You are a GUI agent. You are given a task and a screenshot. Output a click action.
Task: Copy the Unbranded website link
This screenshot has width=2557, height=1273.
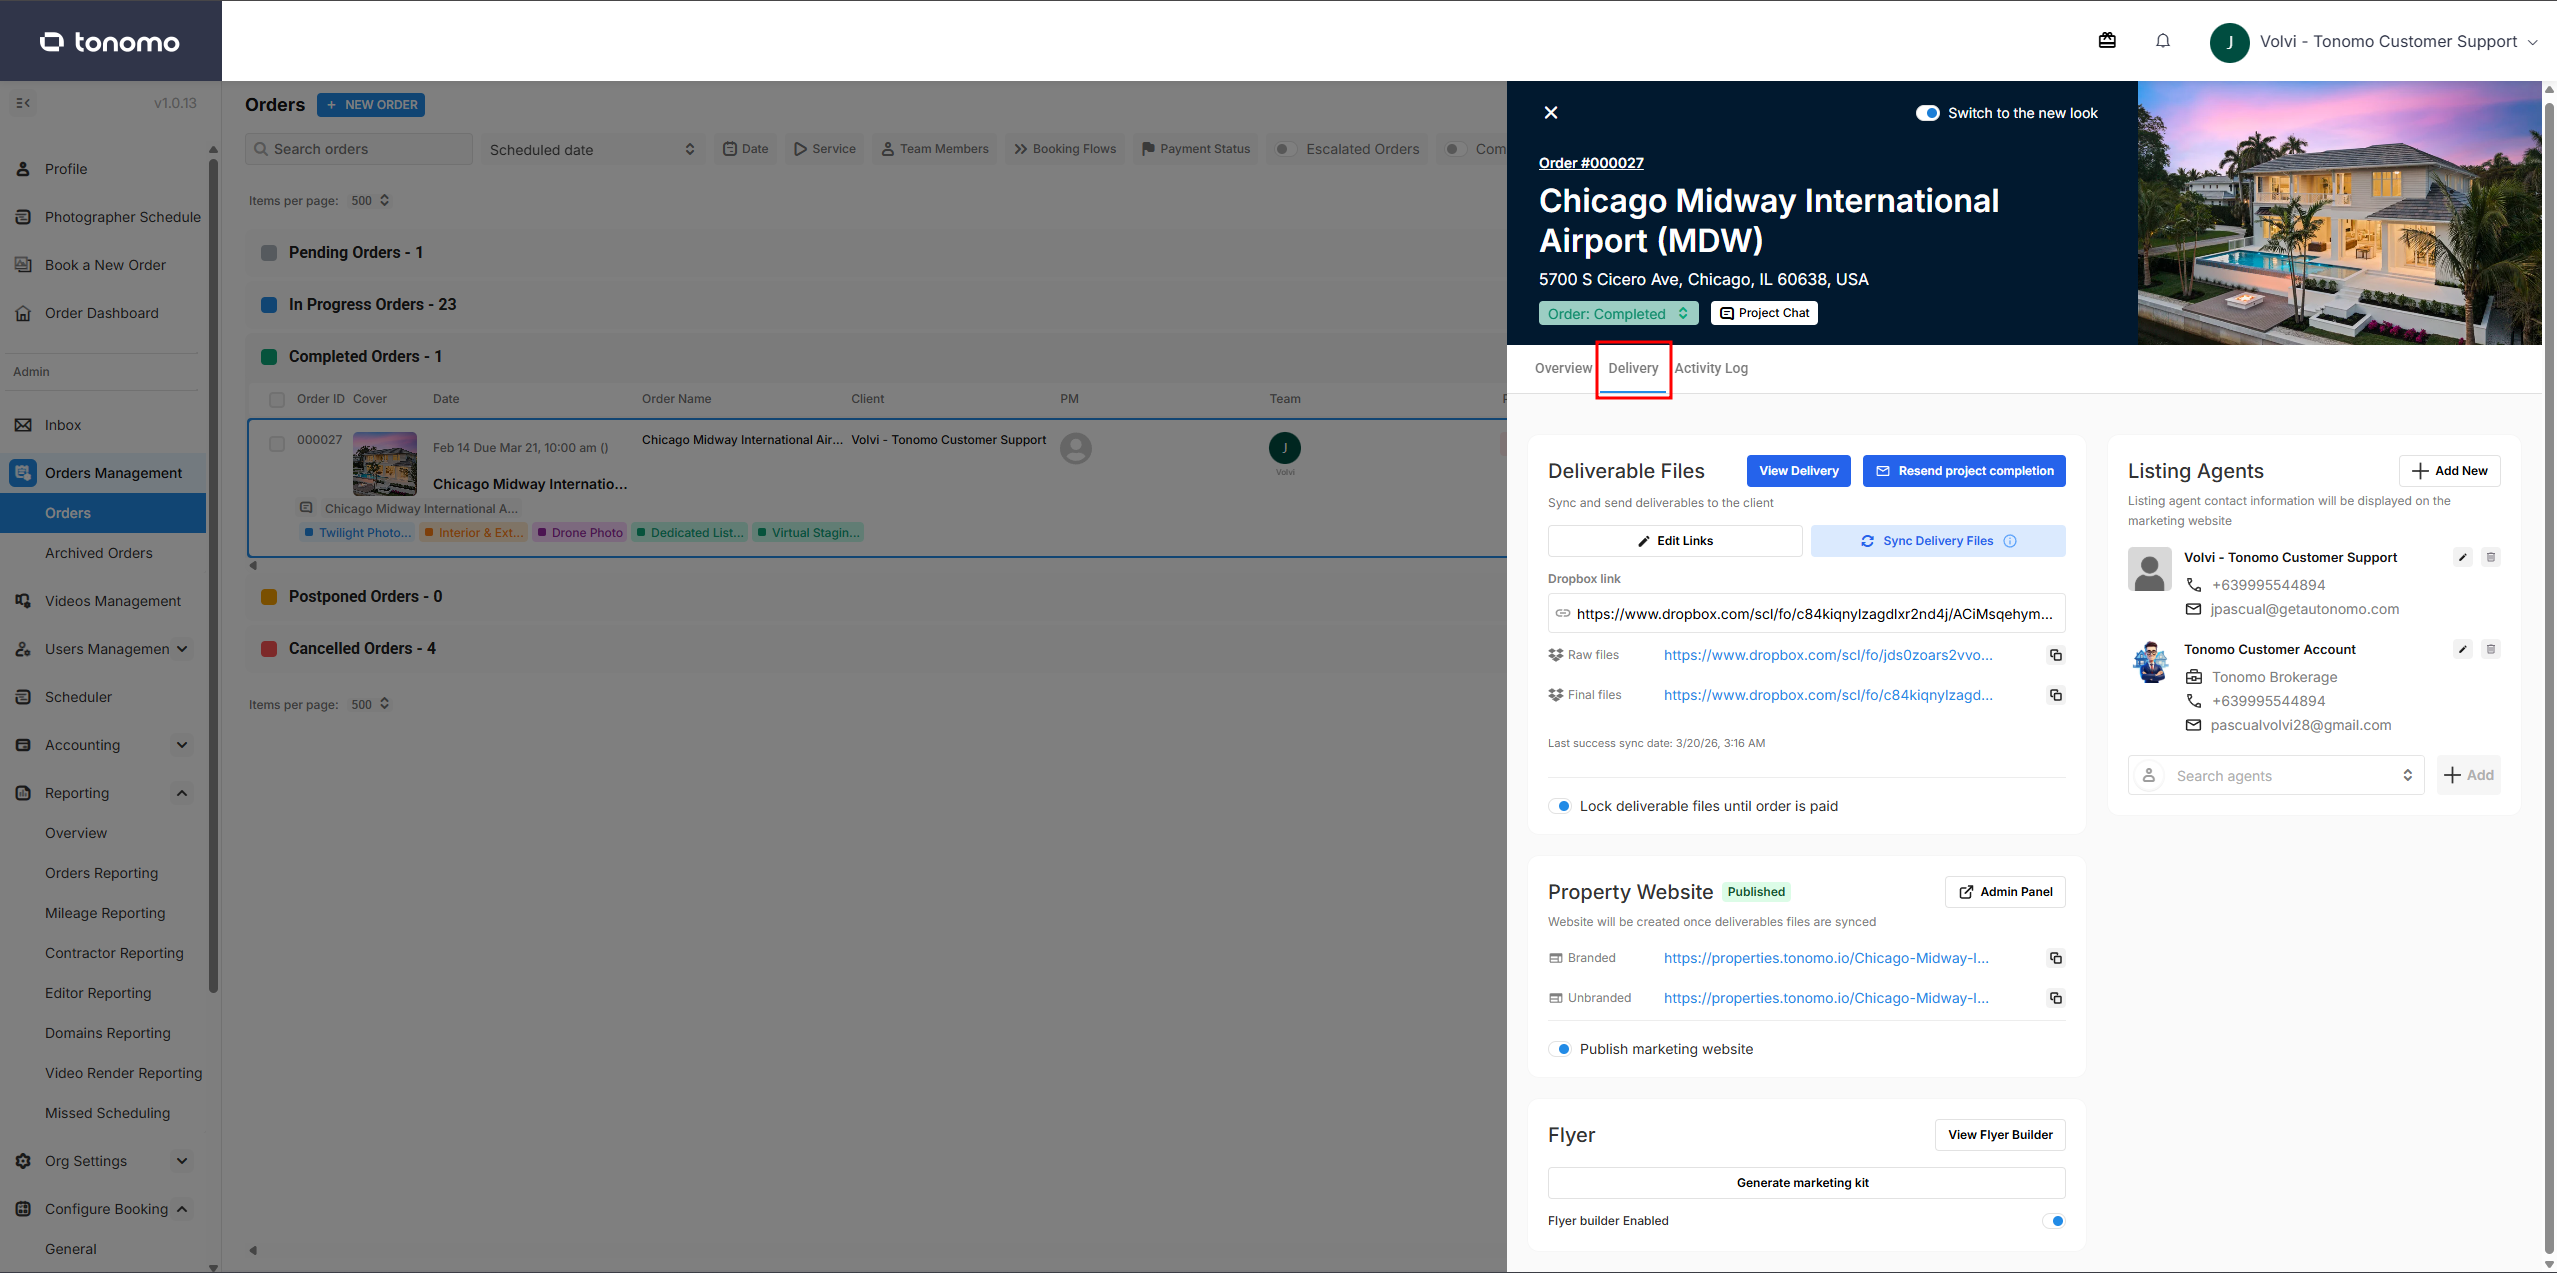point(2056,998)
